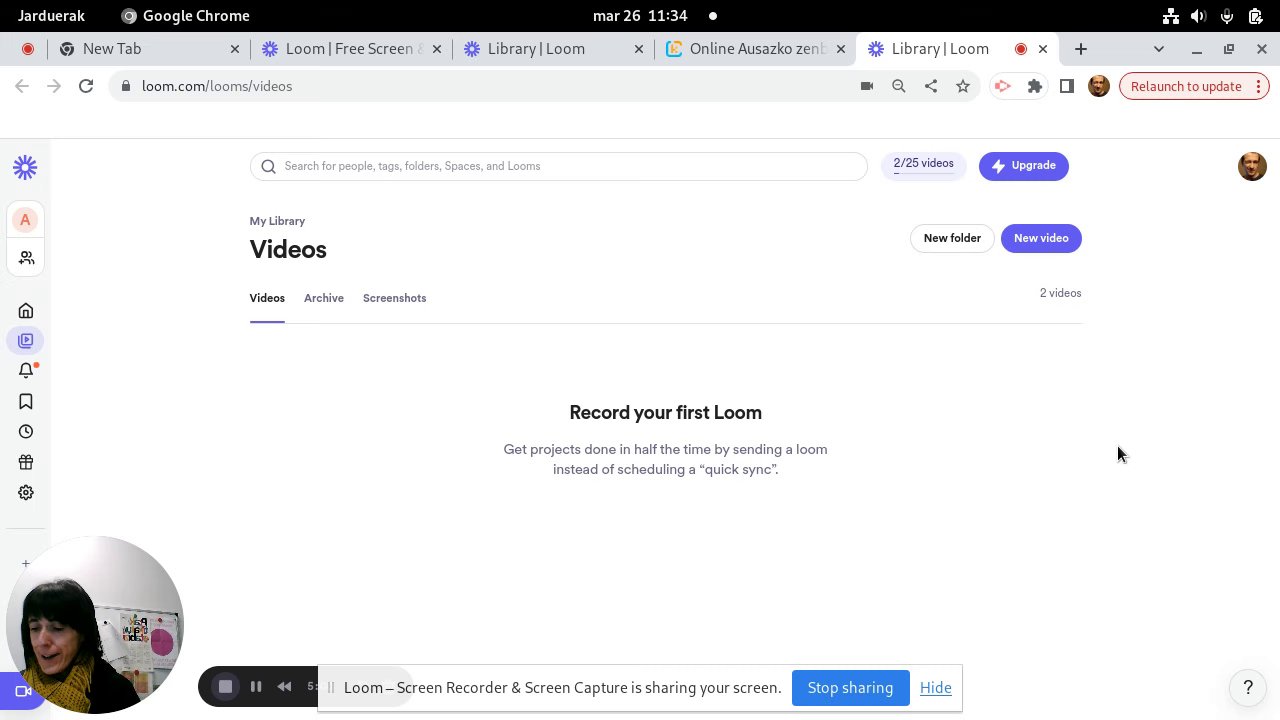Switch to Loom Free Screen tab

click(x=350, y=49)
